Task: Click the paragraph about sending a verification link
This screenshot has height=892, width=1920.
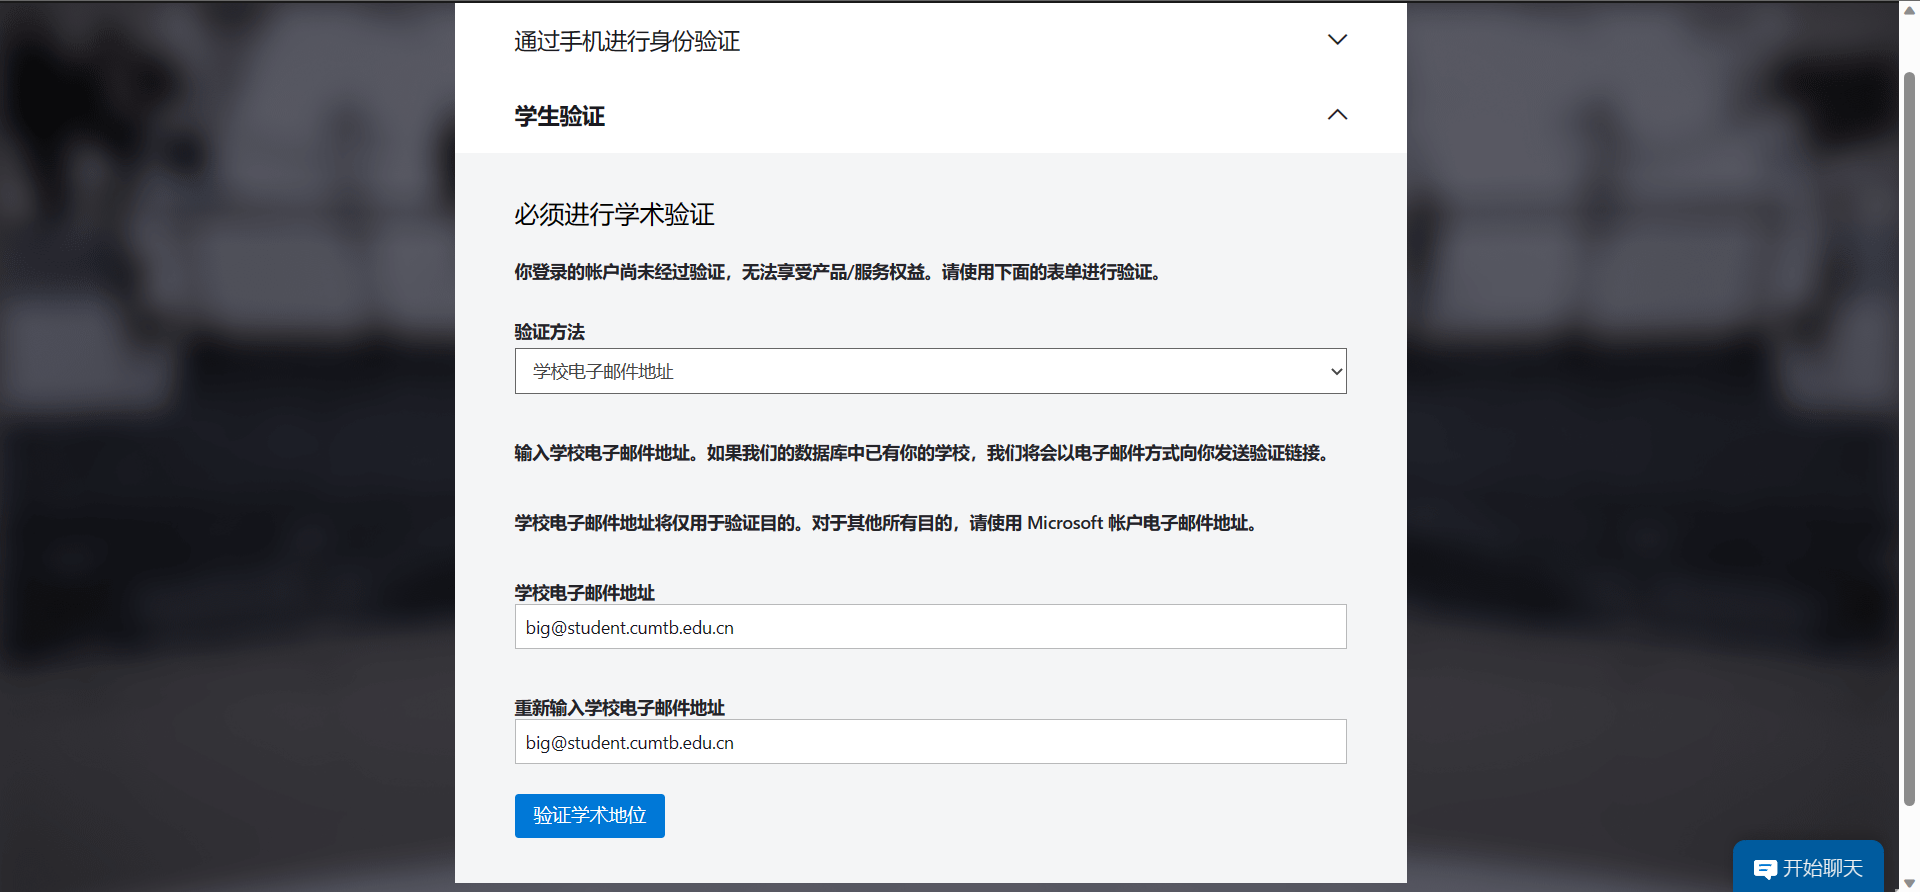Action: pyautogui.click(x=921, y=453)
